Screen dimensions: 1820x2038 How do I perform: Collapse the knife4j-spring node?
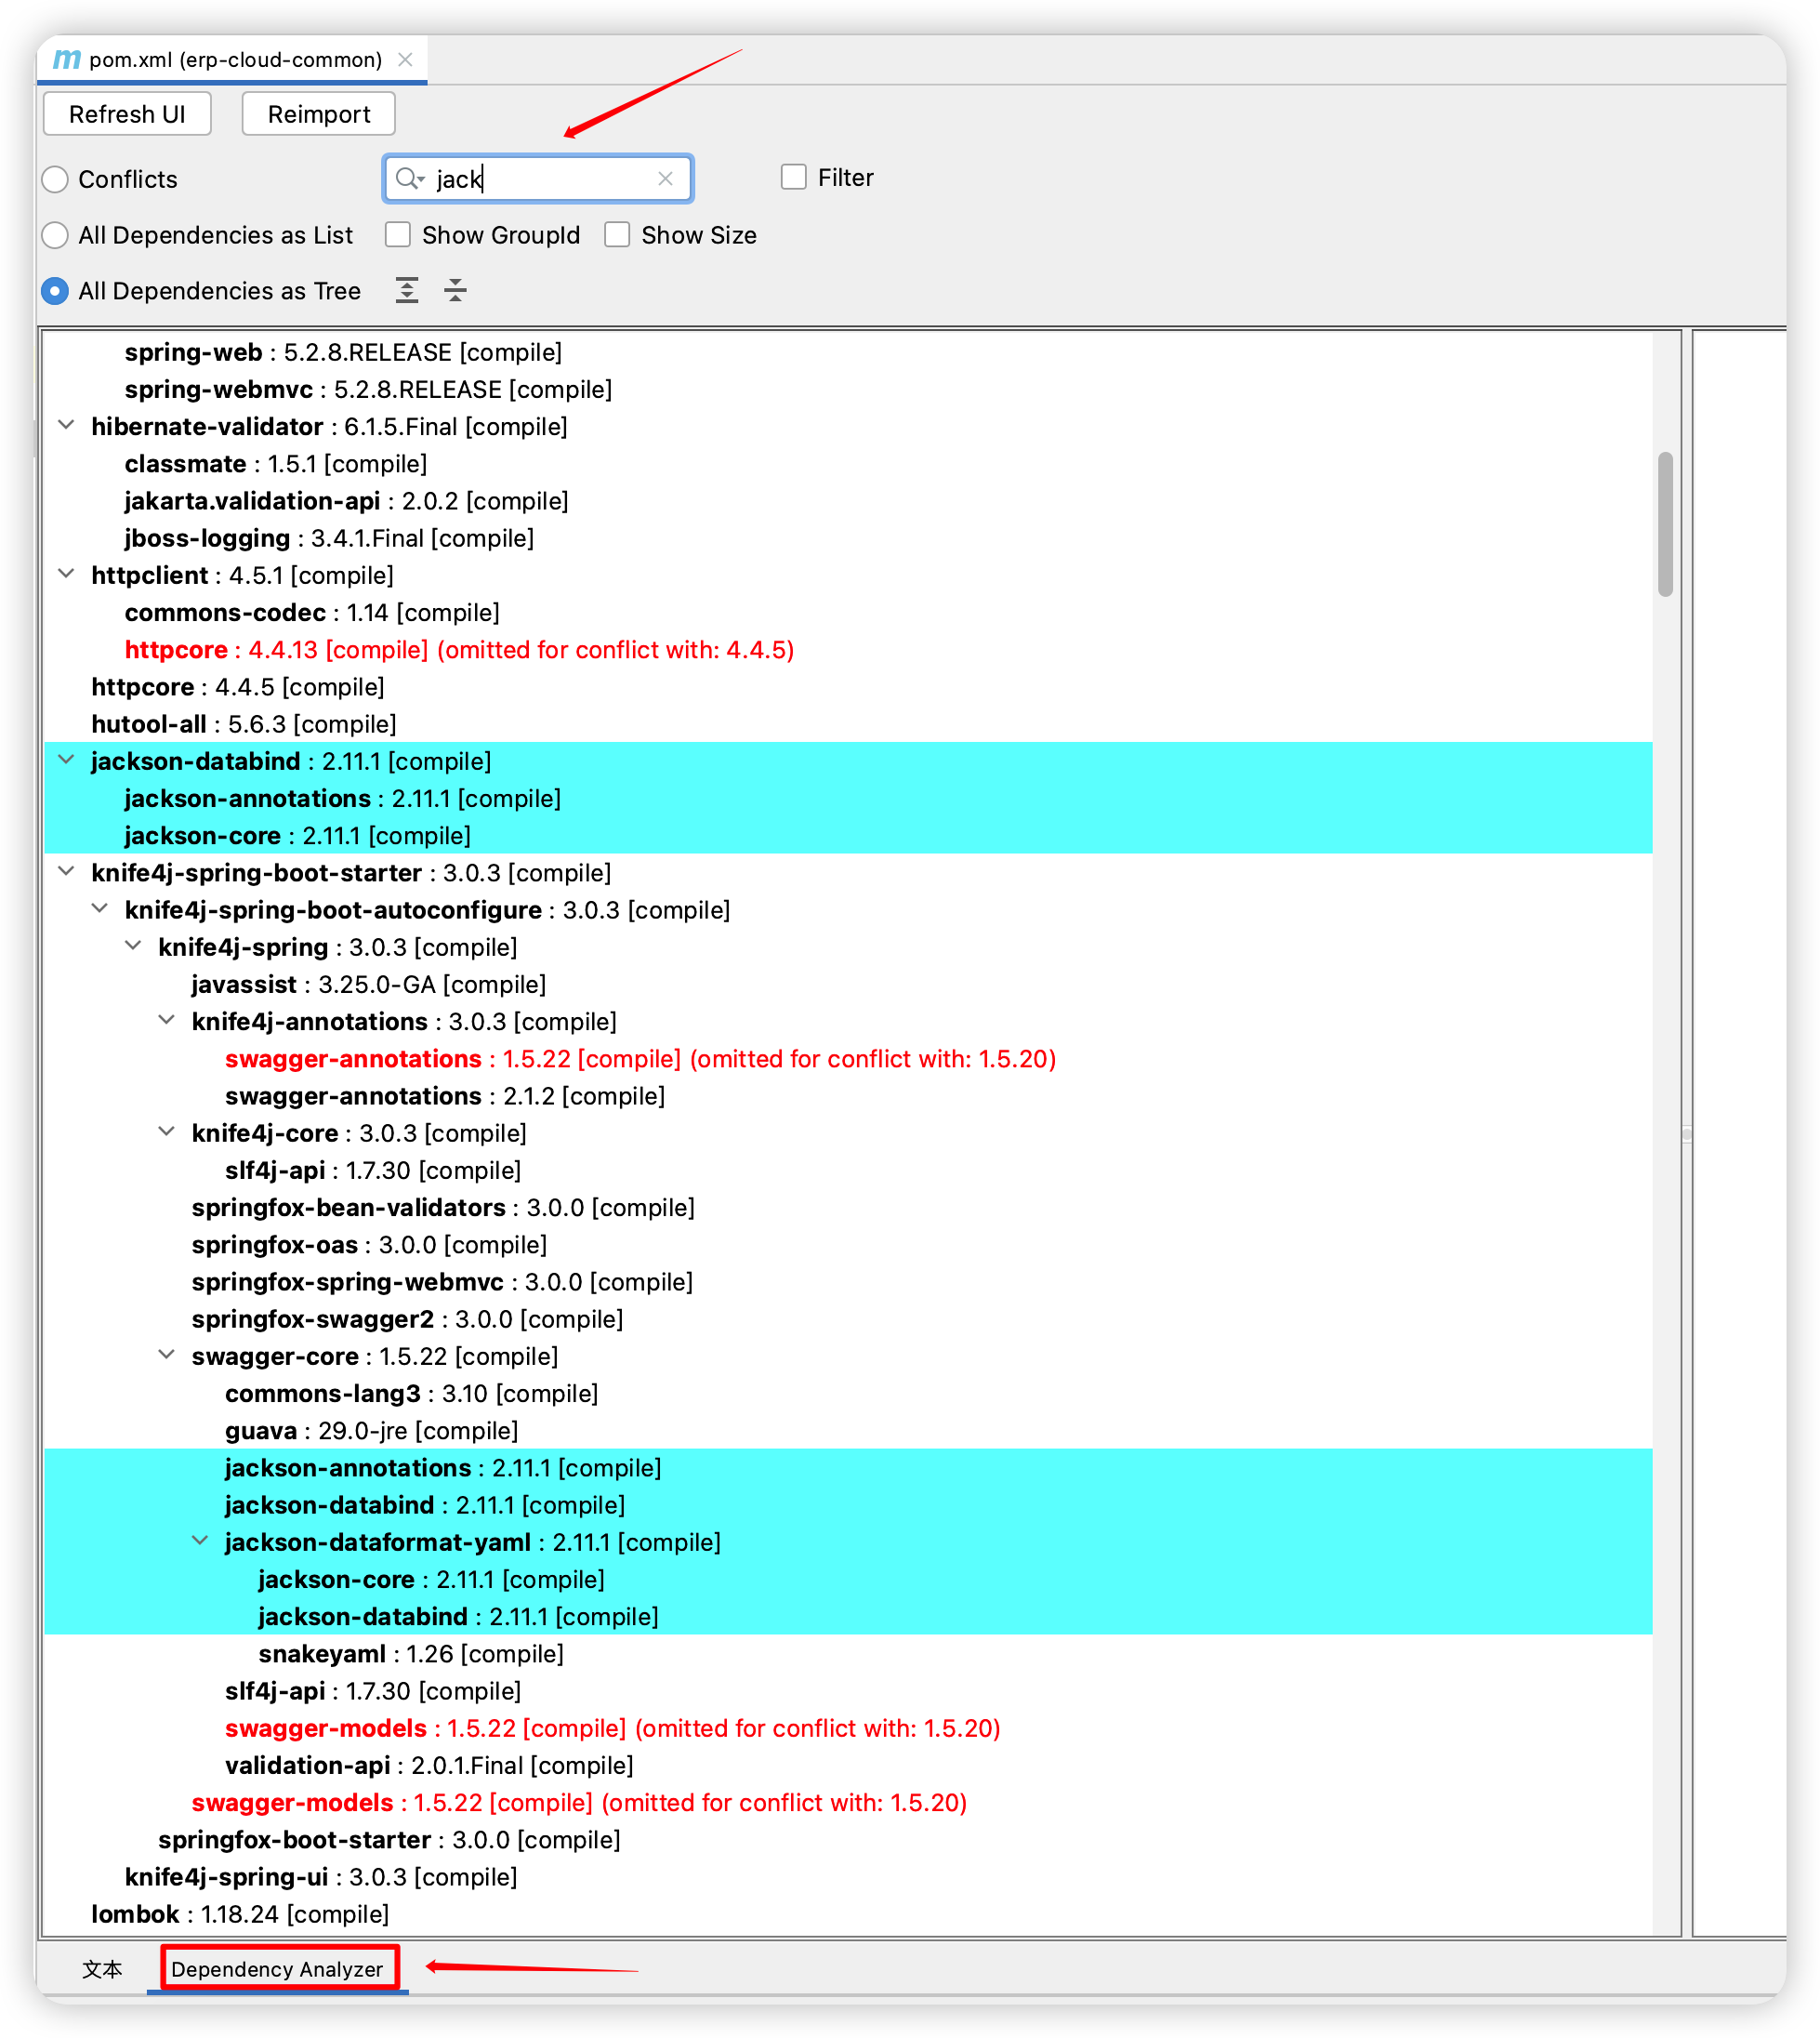(133, 946)
